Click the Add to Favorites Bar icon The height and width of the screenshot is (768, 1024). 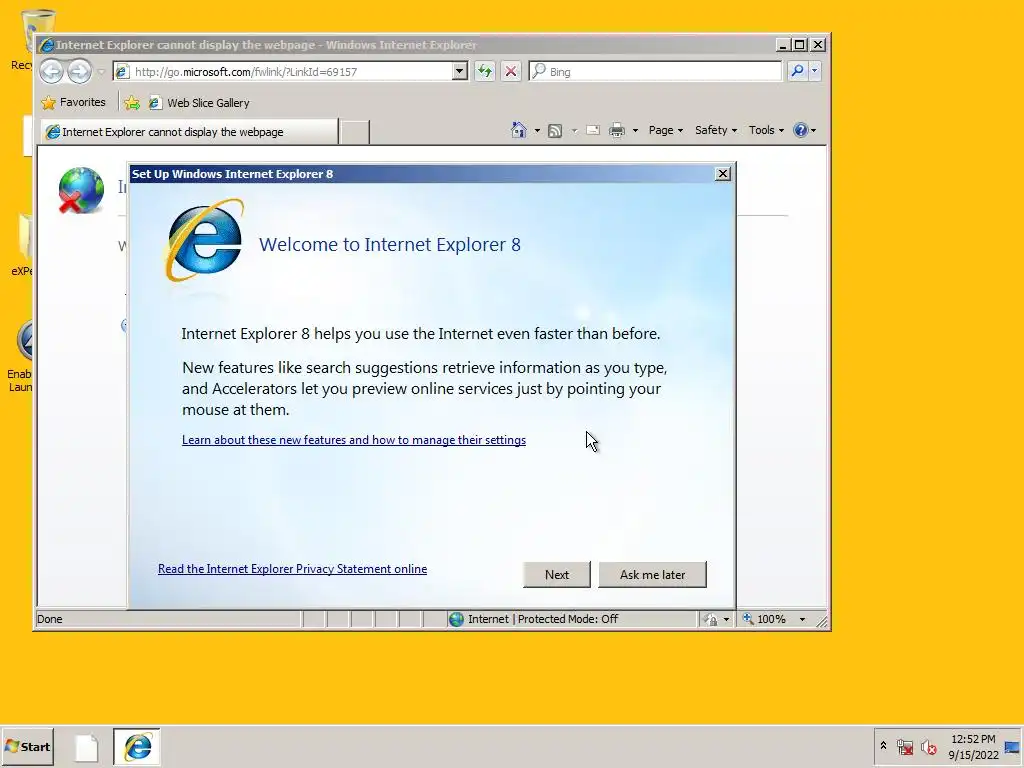132,103
